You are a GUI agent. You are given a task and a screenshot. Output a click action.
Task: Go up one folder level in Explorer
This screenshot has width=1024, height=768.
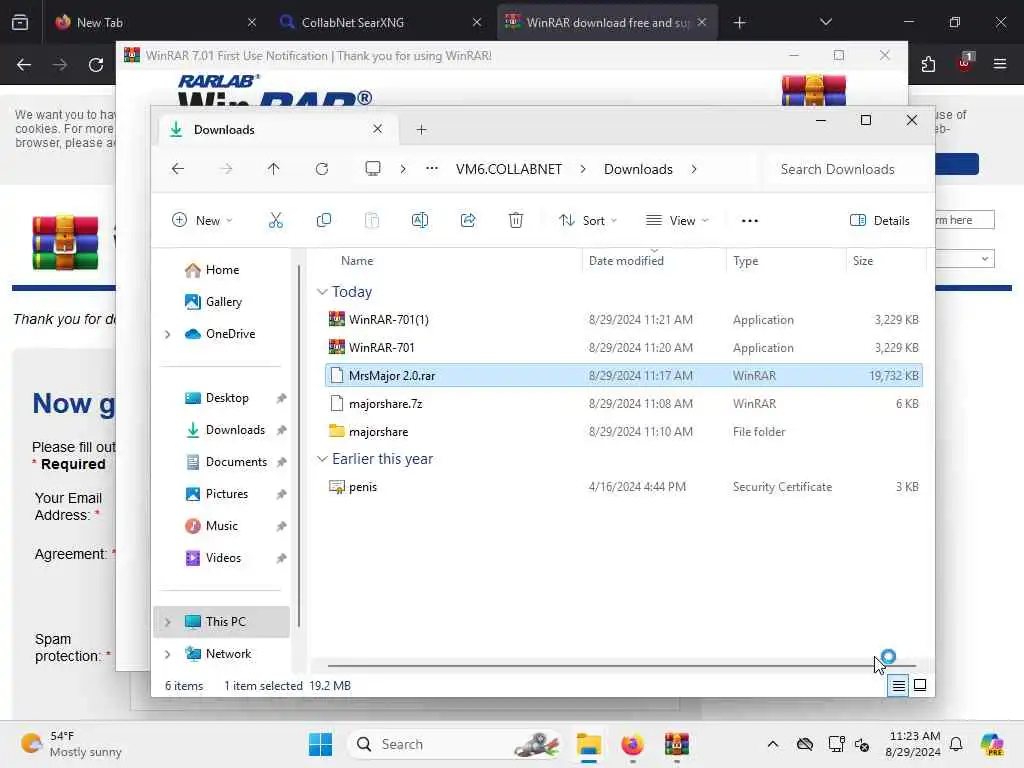coord(274,169)
